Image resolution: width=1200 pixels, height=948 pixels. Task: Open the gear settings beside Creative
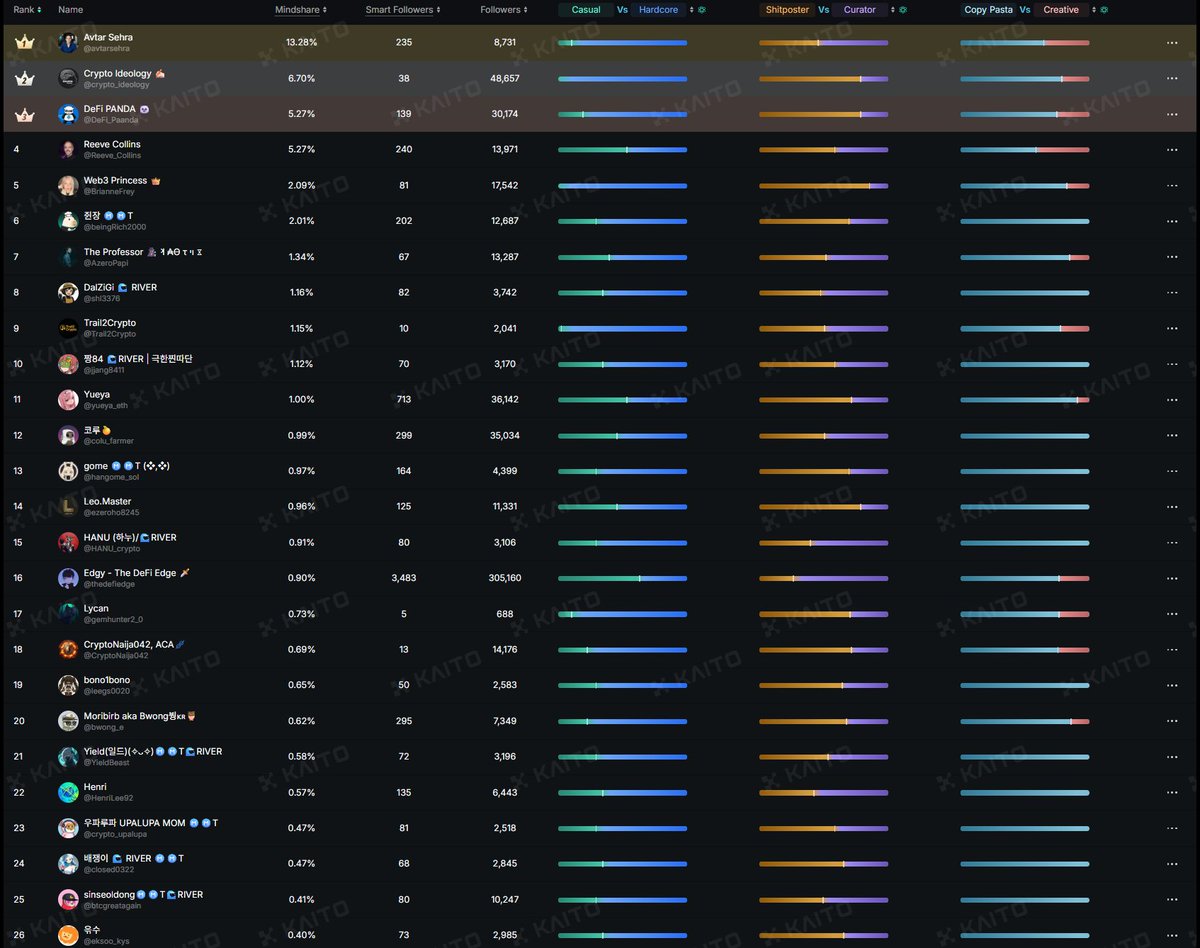click(1104, 10)
